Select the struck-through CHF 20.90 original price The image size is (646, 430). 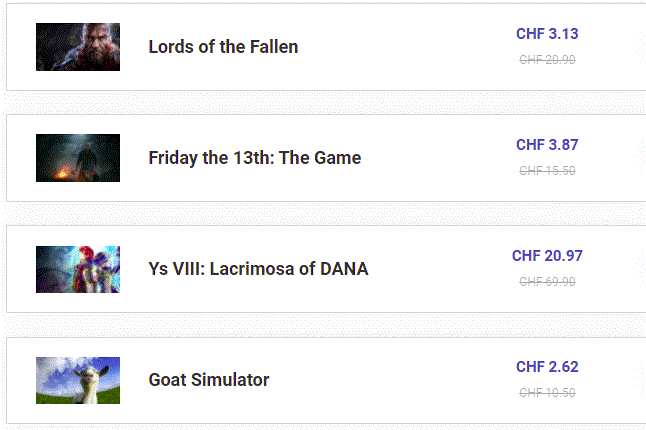pos(547,60)
